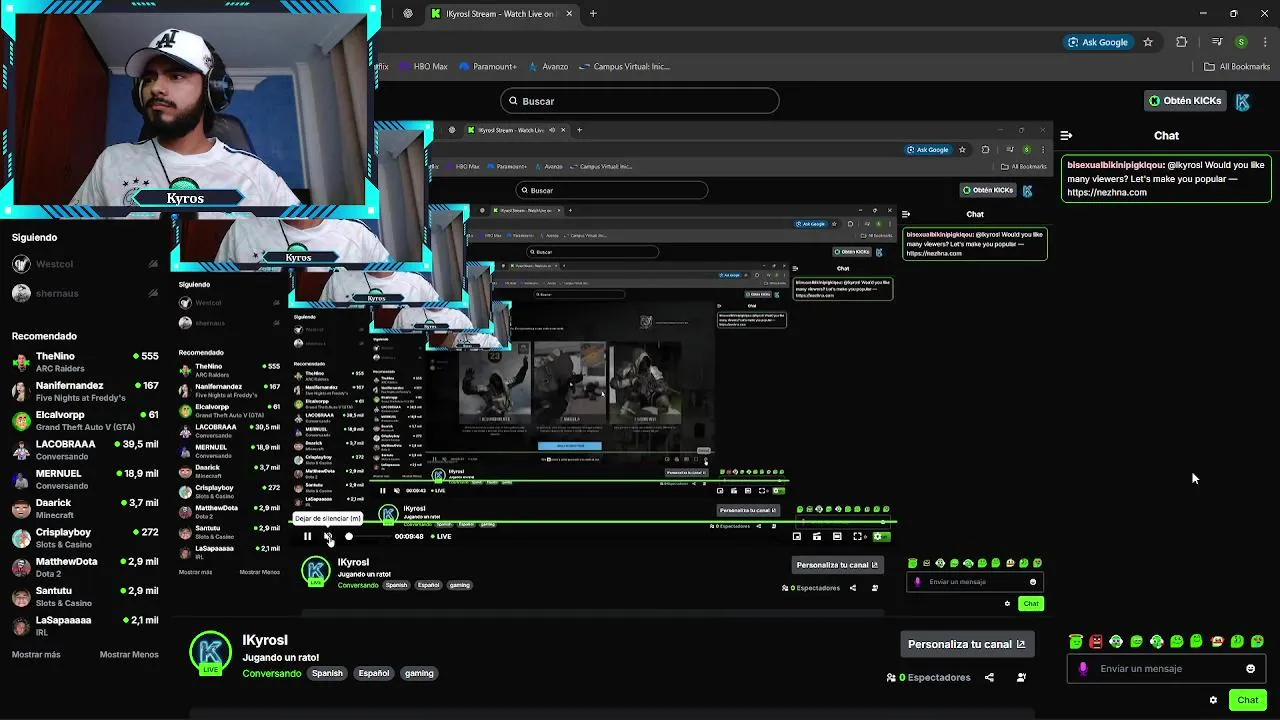Screen dimensions: 1280x720
Task: Open recommended channel LaSapaaaaa
Action: (x=85, y=625)
